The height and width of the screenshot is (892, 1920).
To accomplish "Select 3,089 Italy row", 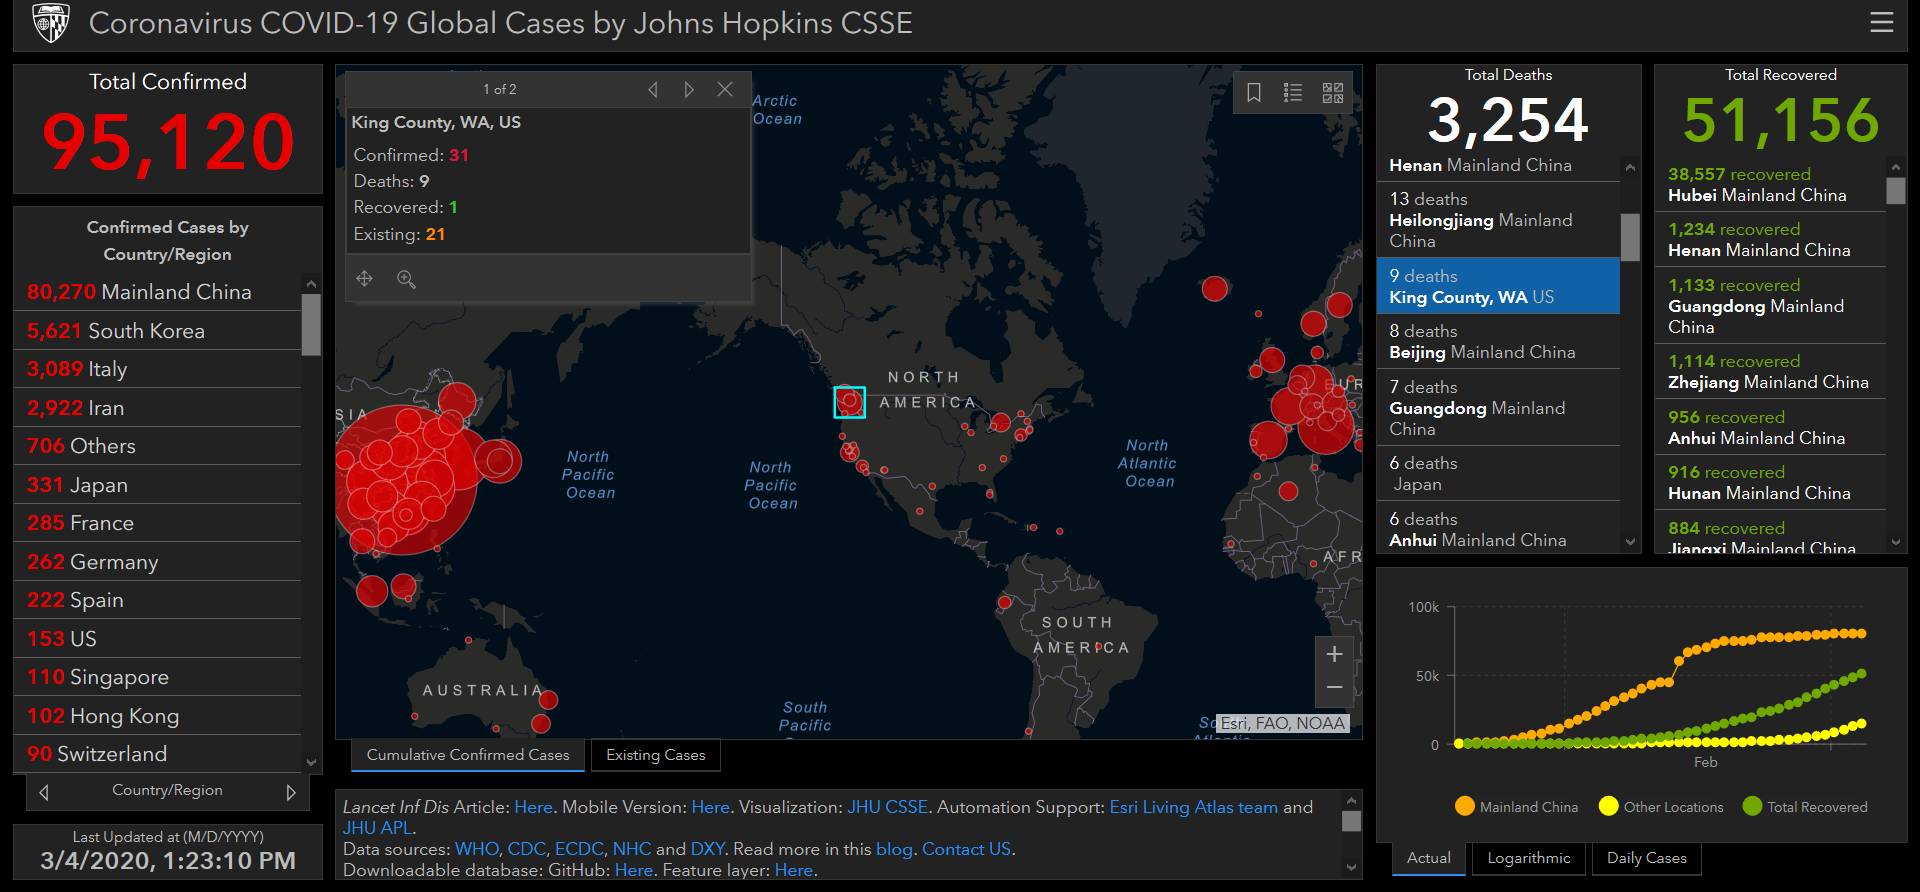I will tap(158, 369).
